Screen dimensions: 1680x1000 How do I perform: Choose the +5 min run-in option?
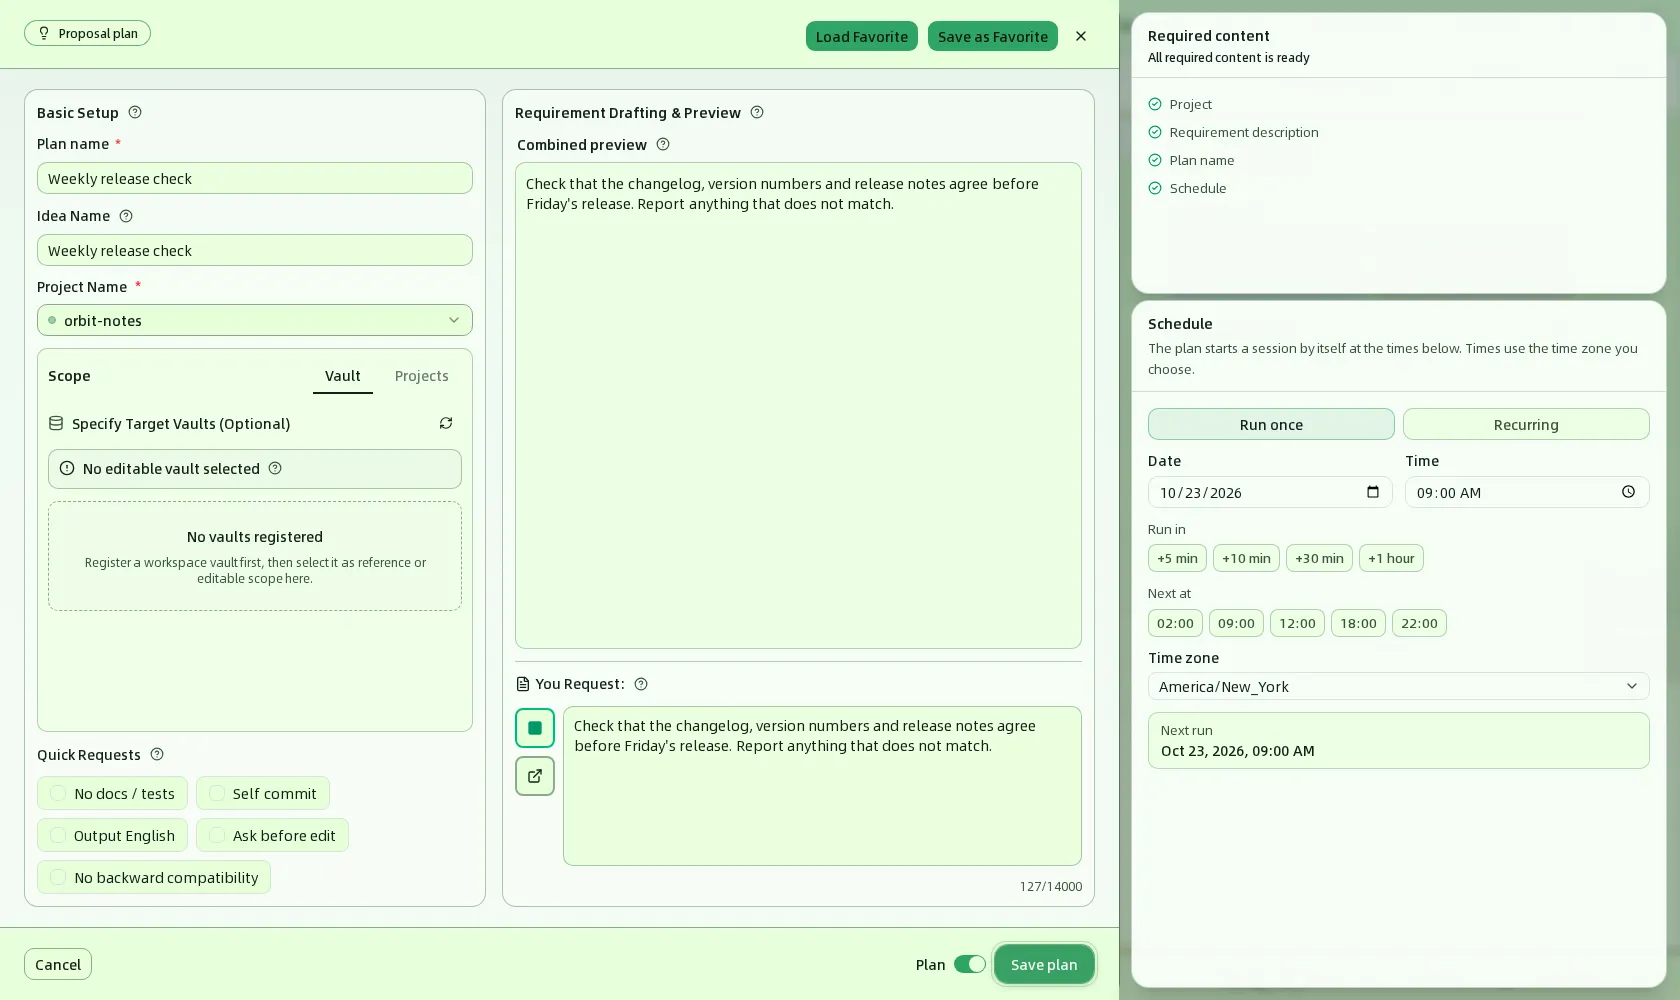1177,558
